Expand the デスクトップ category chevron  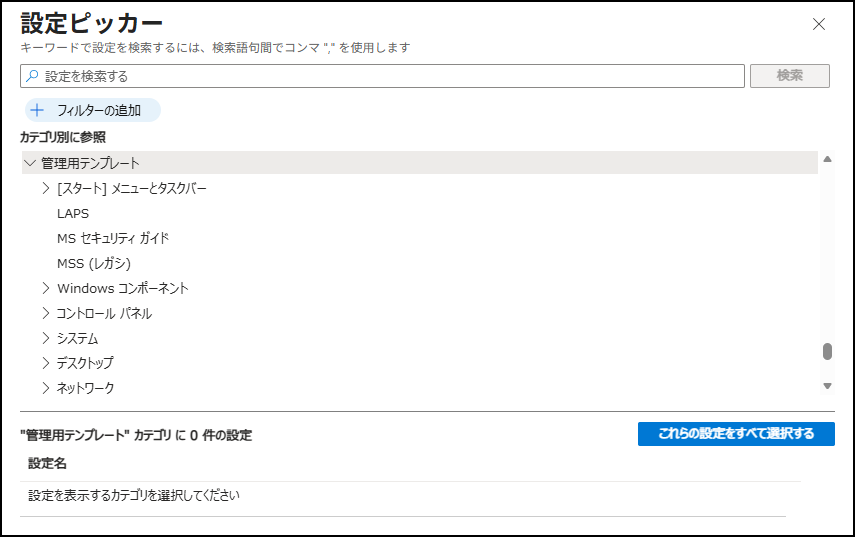click(46, 363)
